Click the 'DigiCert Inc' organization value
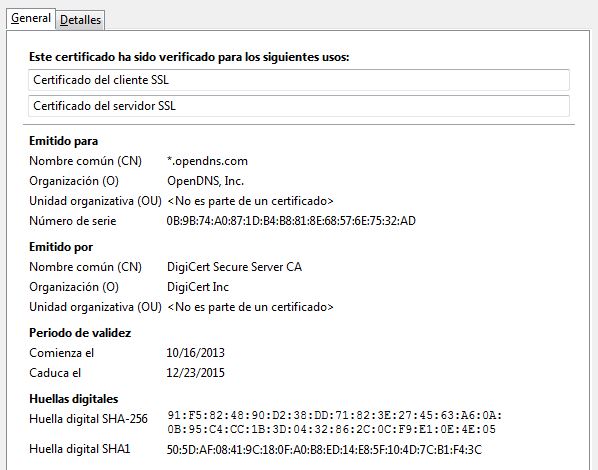 pyautogui.click(x=198, y=287)
